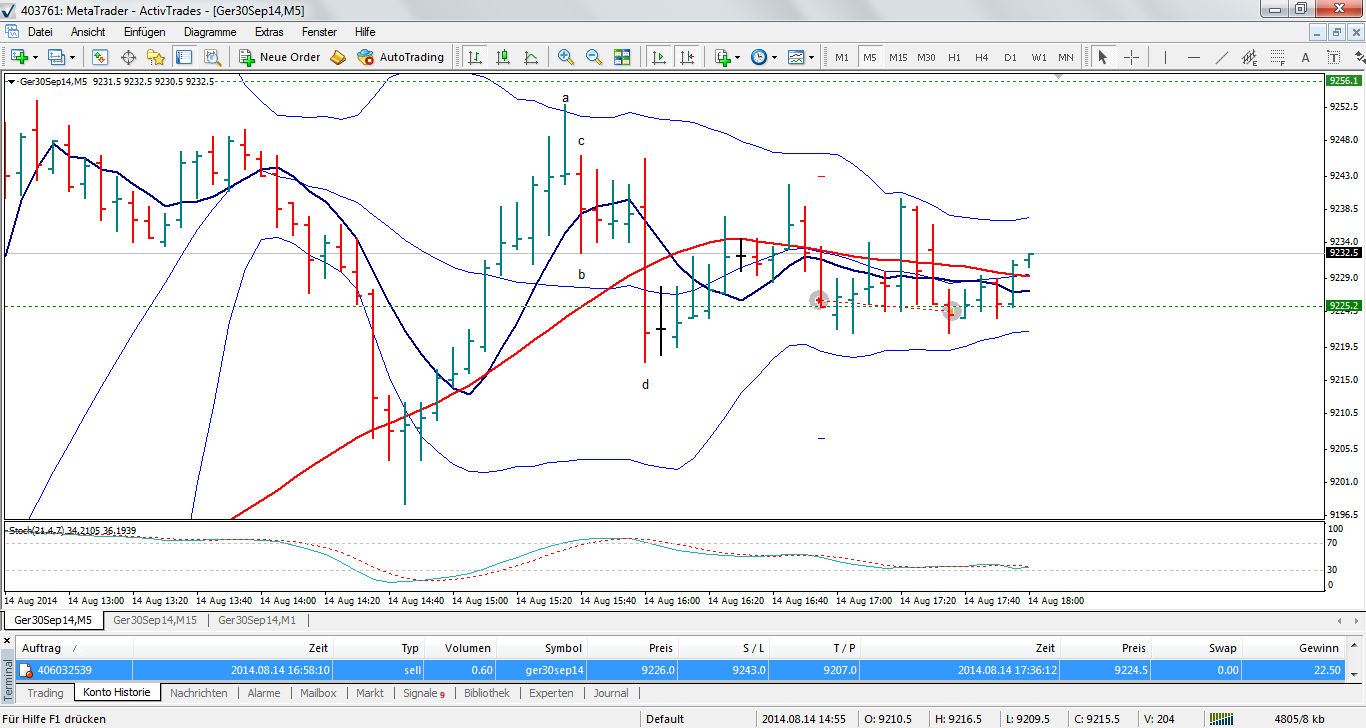Switch chart to candlesticks icon
Screen dimensions: 1366x728
(x=503, y=57)
